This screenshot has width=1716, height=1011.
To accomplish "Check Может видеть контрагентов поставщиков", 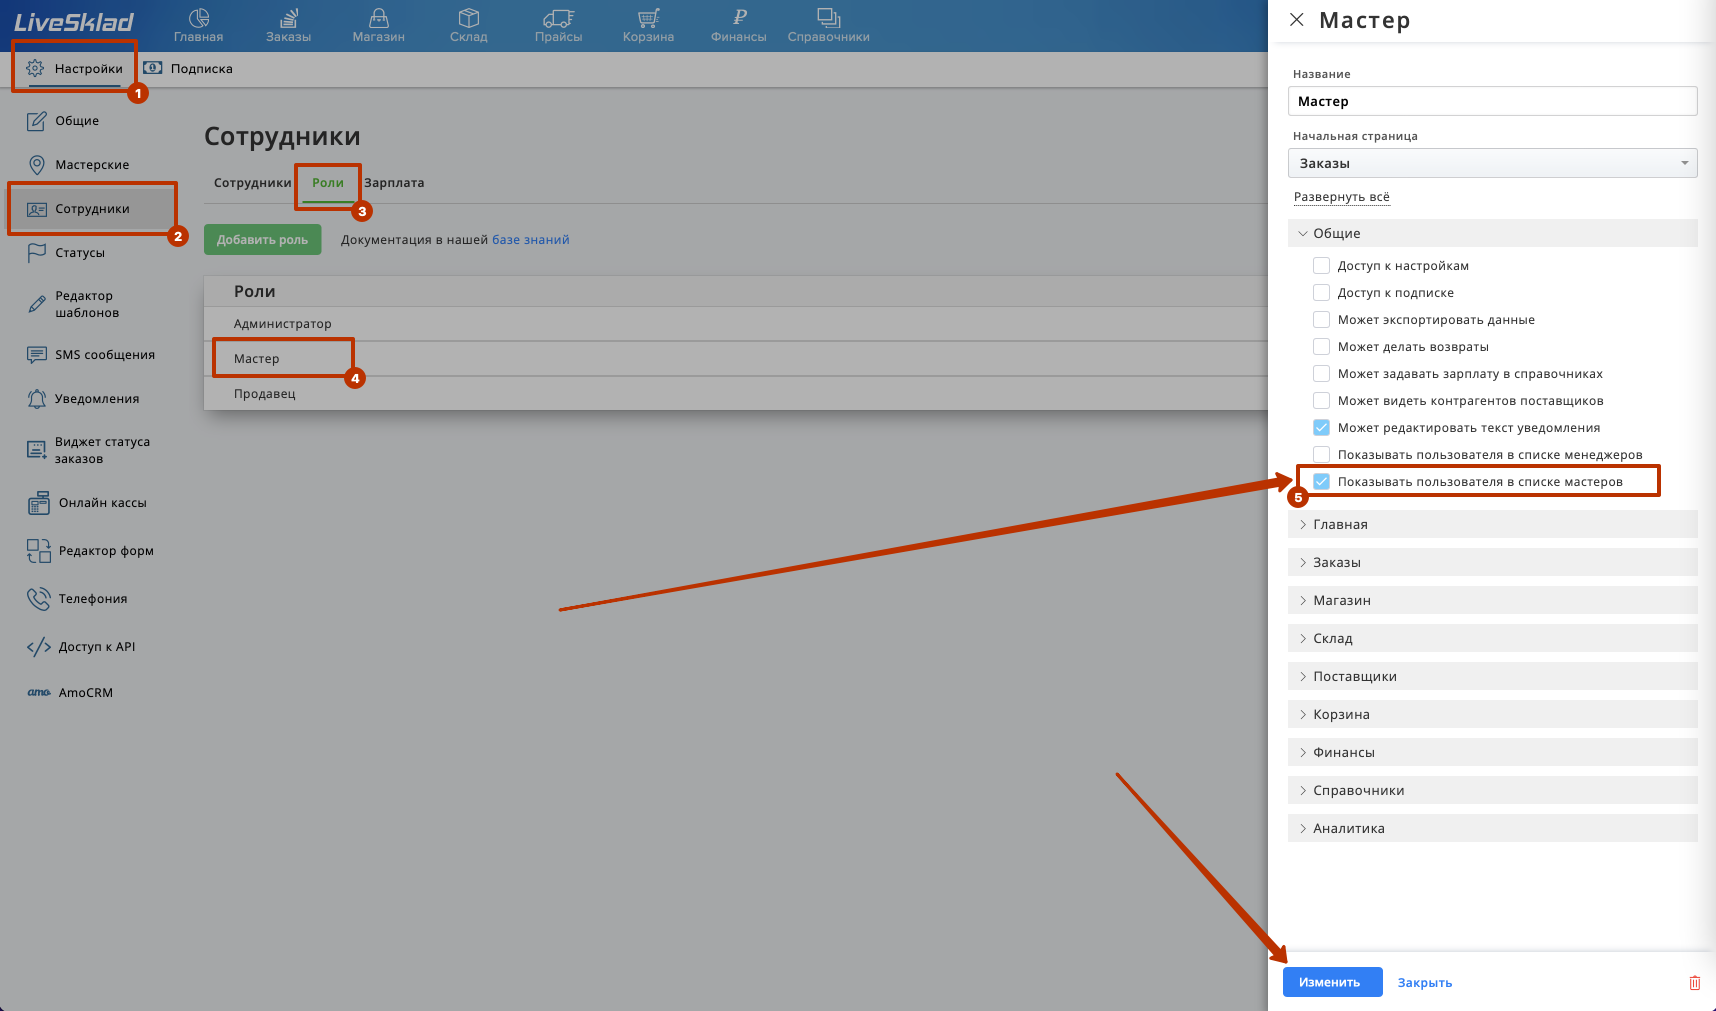I will coord(1321,401).
